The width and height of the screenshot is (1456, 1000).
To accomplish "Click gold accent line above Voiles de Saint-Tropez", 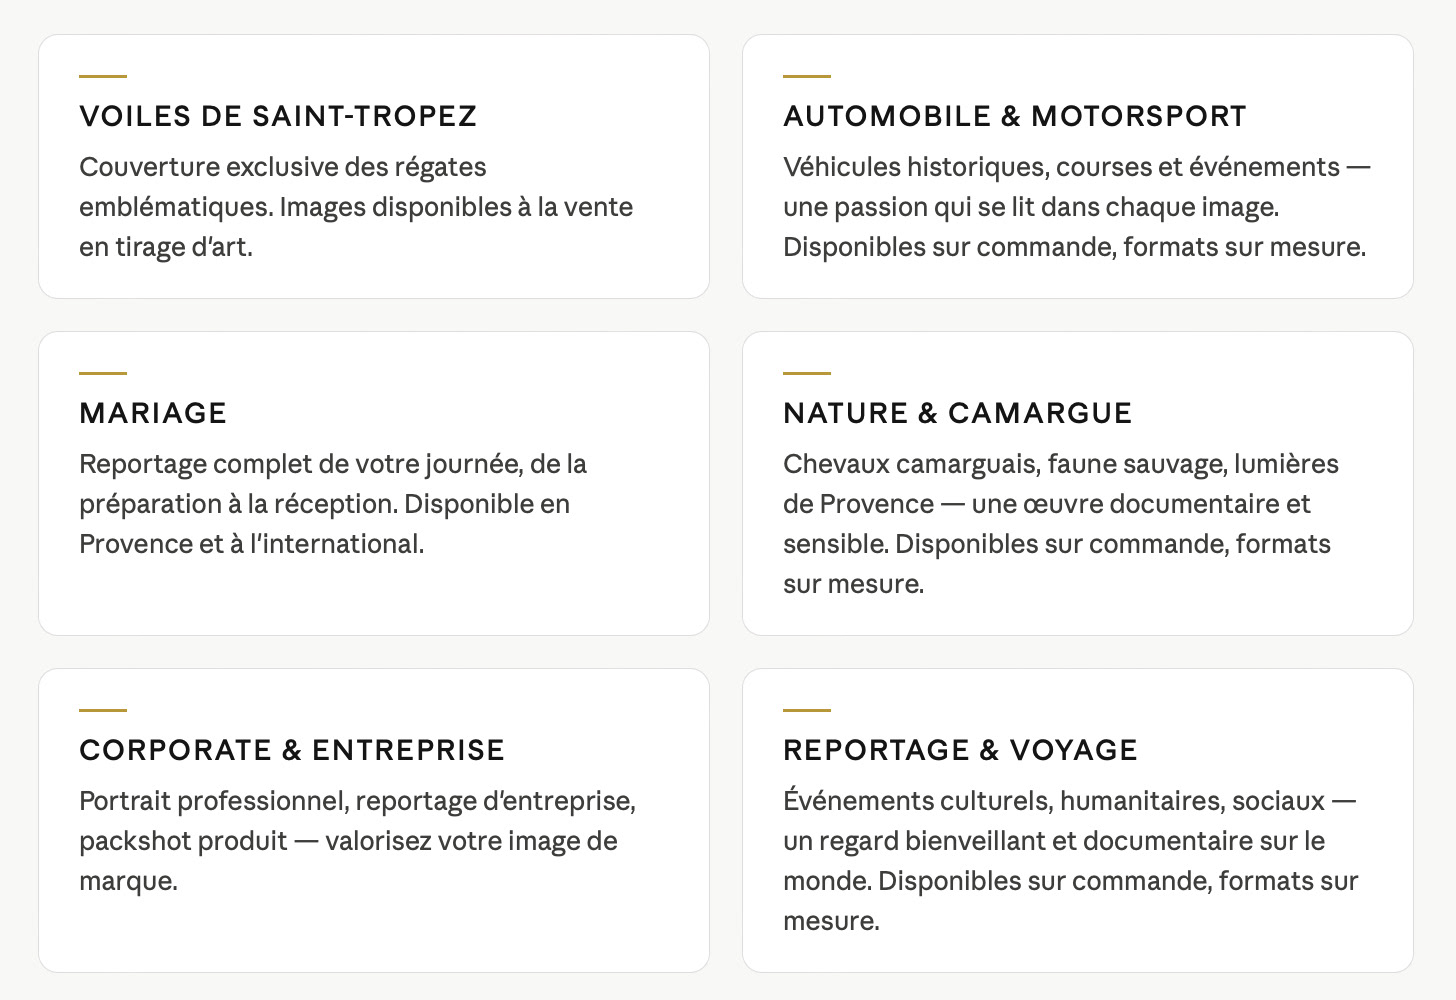I will tap(103, 76).
